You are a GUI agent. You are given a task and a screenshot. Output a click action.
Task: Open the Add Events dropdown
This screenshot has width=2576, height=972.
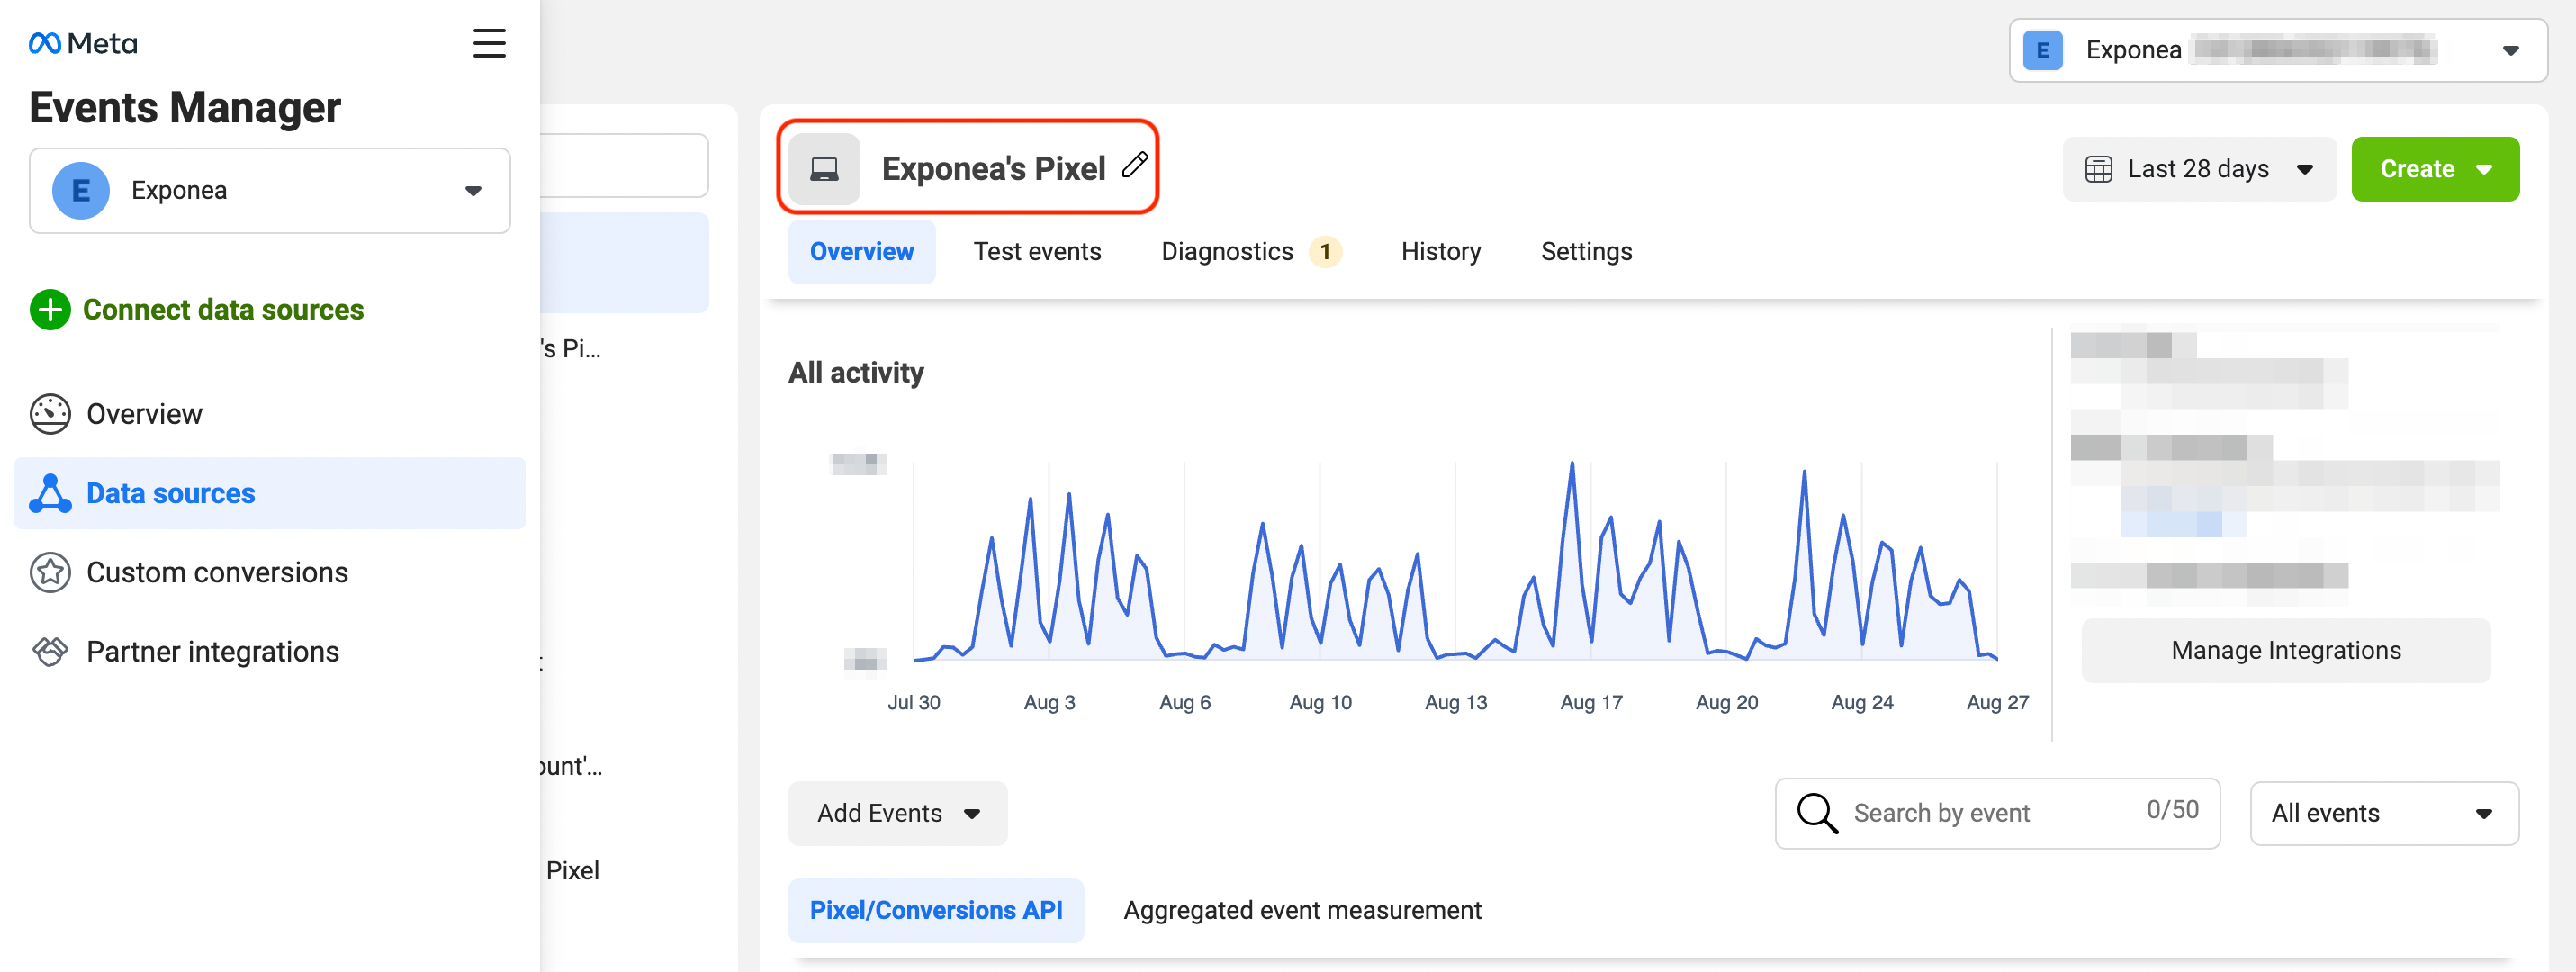tap(897, 813)
